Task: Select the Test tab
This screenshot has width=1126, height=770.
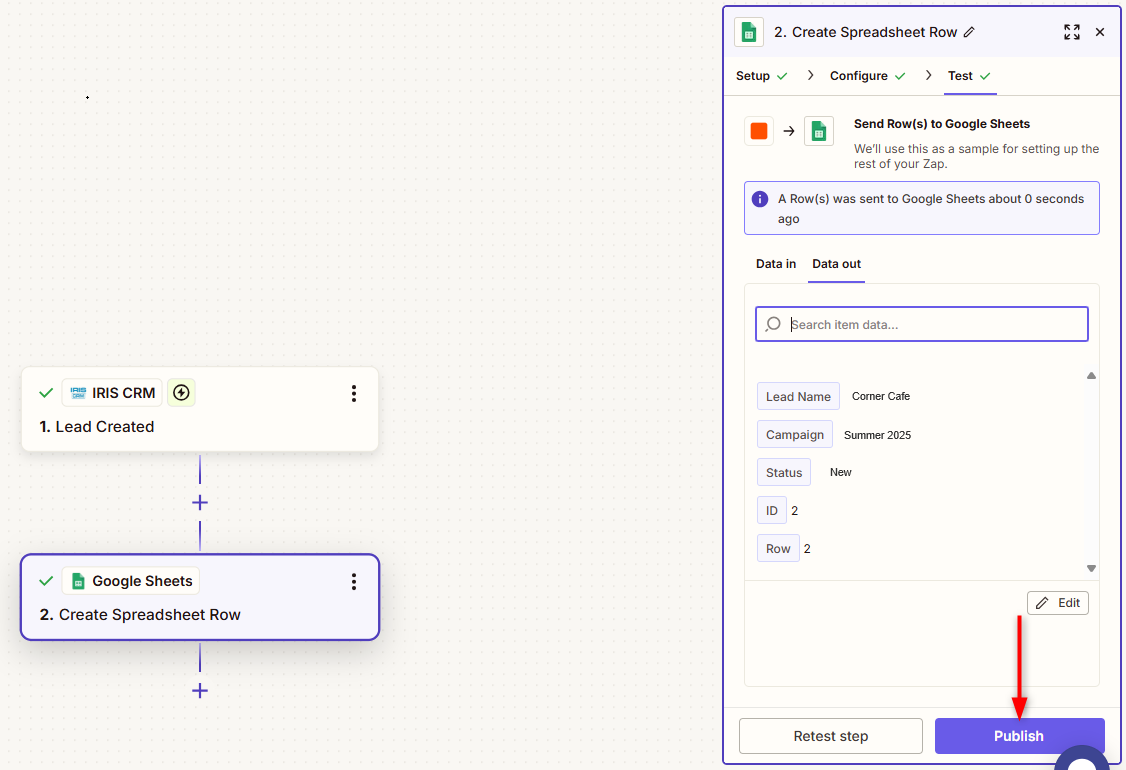Action: pos(960,76)
